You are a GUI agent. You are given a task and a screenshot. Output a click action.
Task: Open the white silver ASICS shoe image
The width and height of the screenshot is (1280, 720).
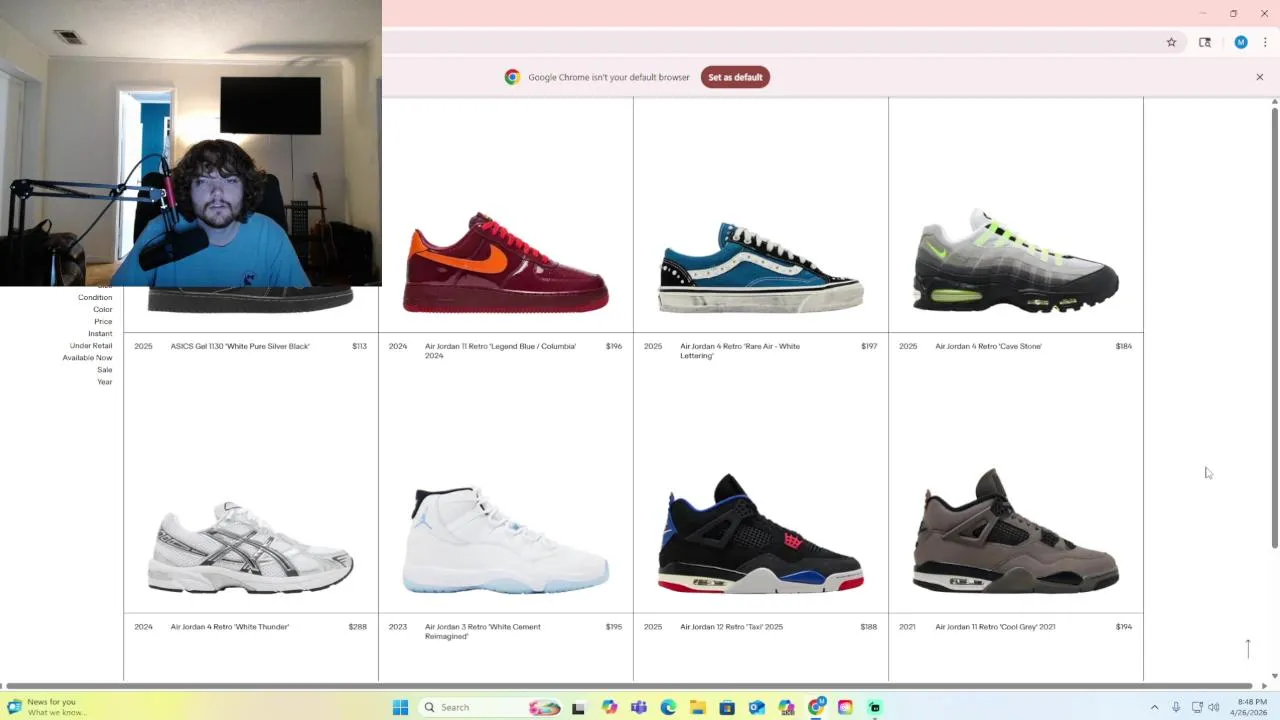pos(250,547)
